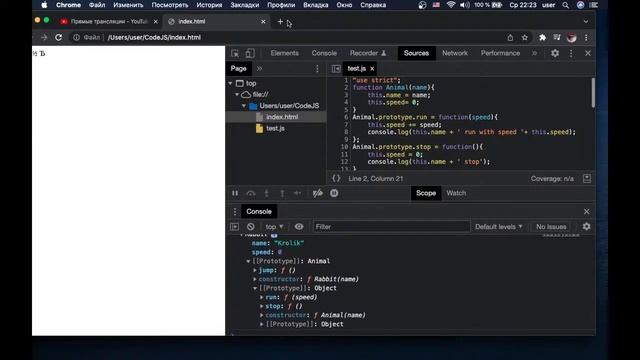The height and width of the screenshot is (360, 640).
Task: Click the pretty print braces icon
Action: [x=336, y=178]
